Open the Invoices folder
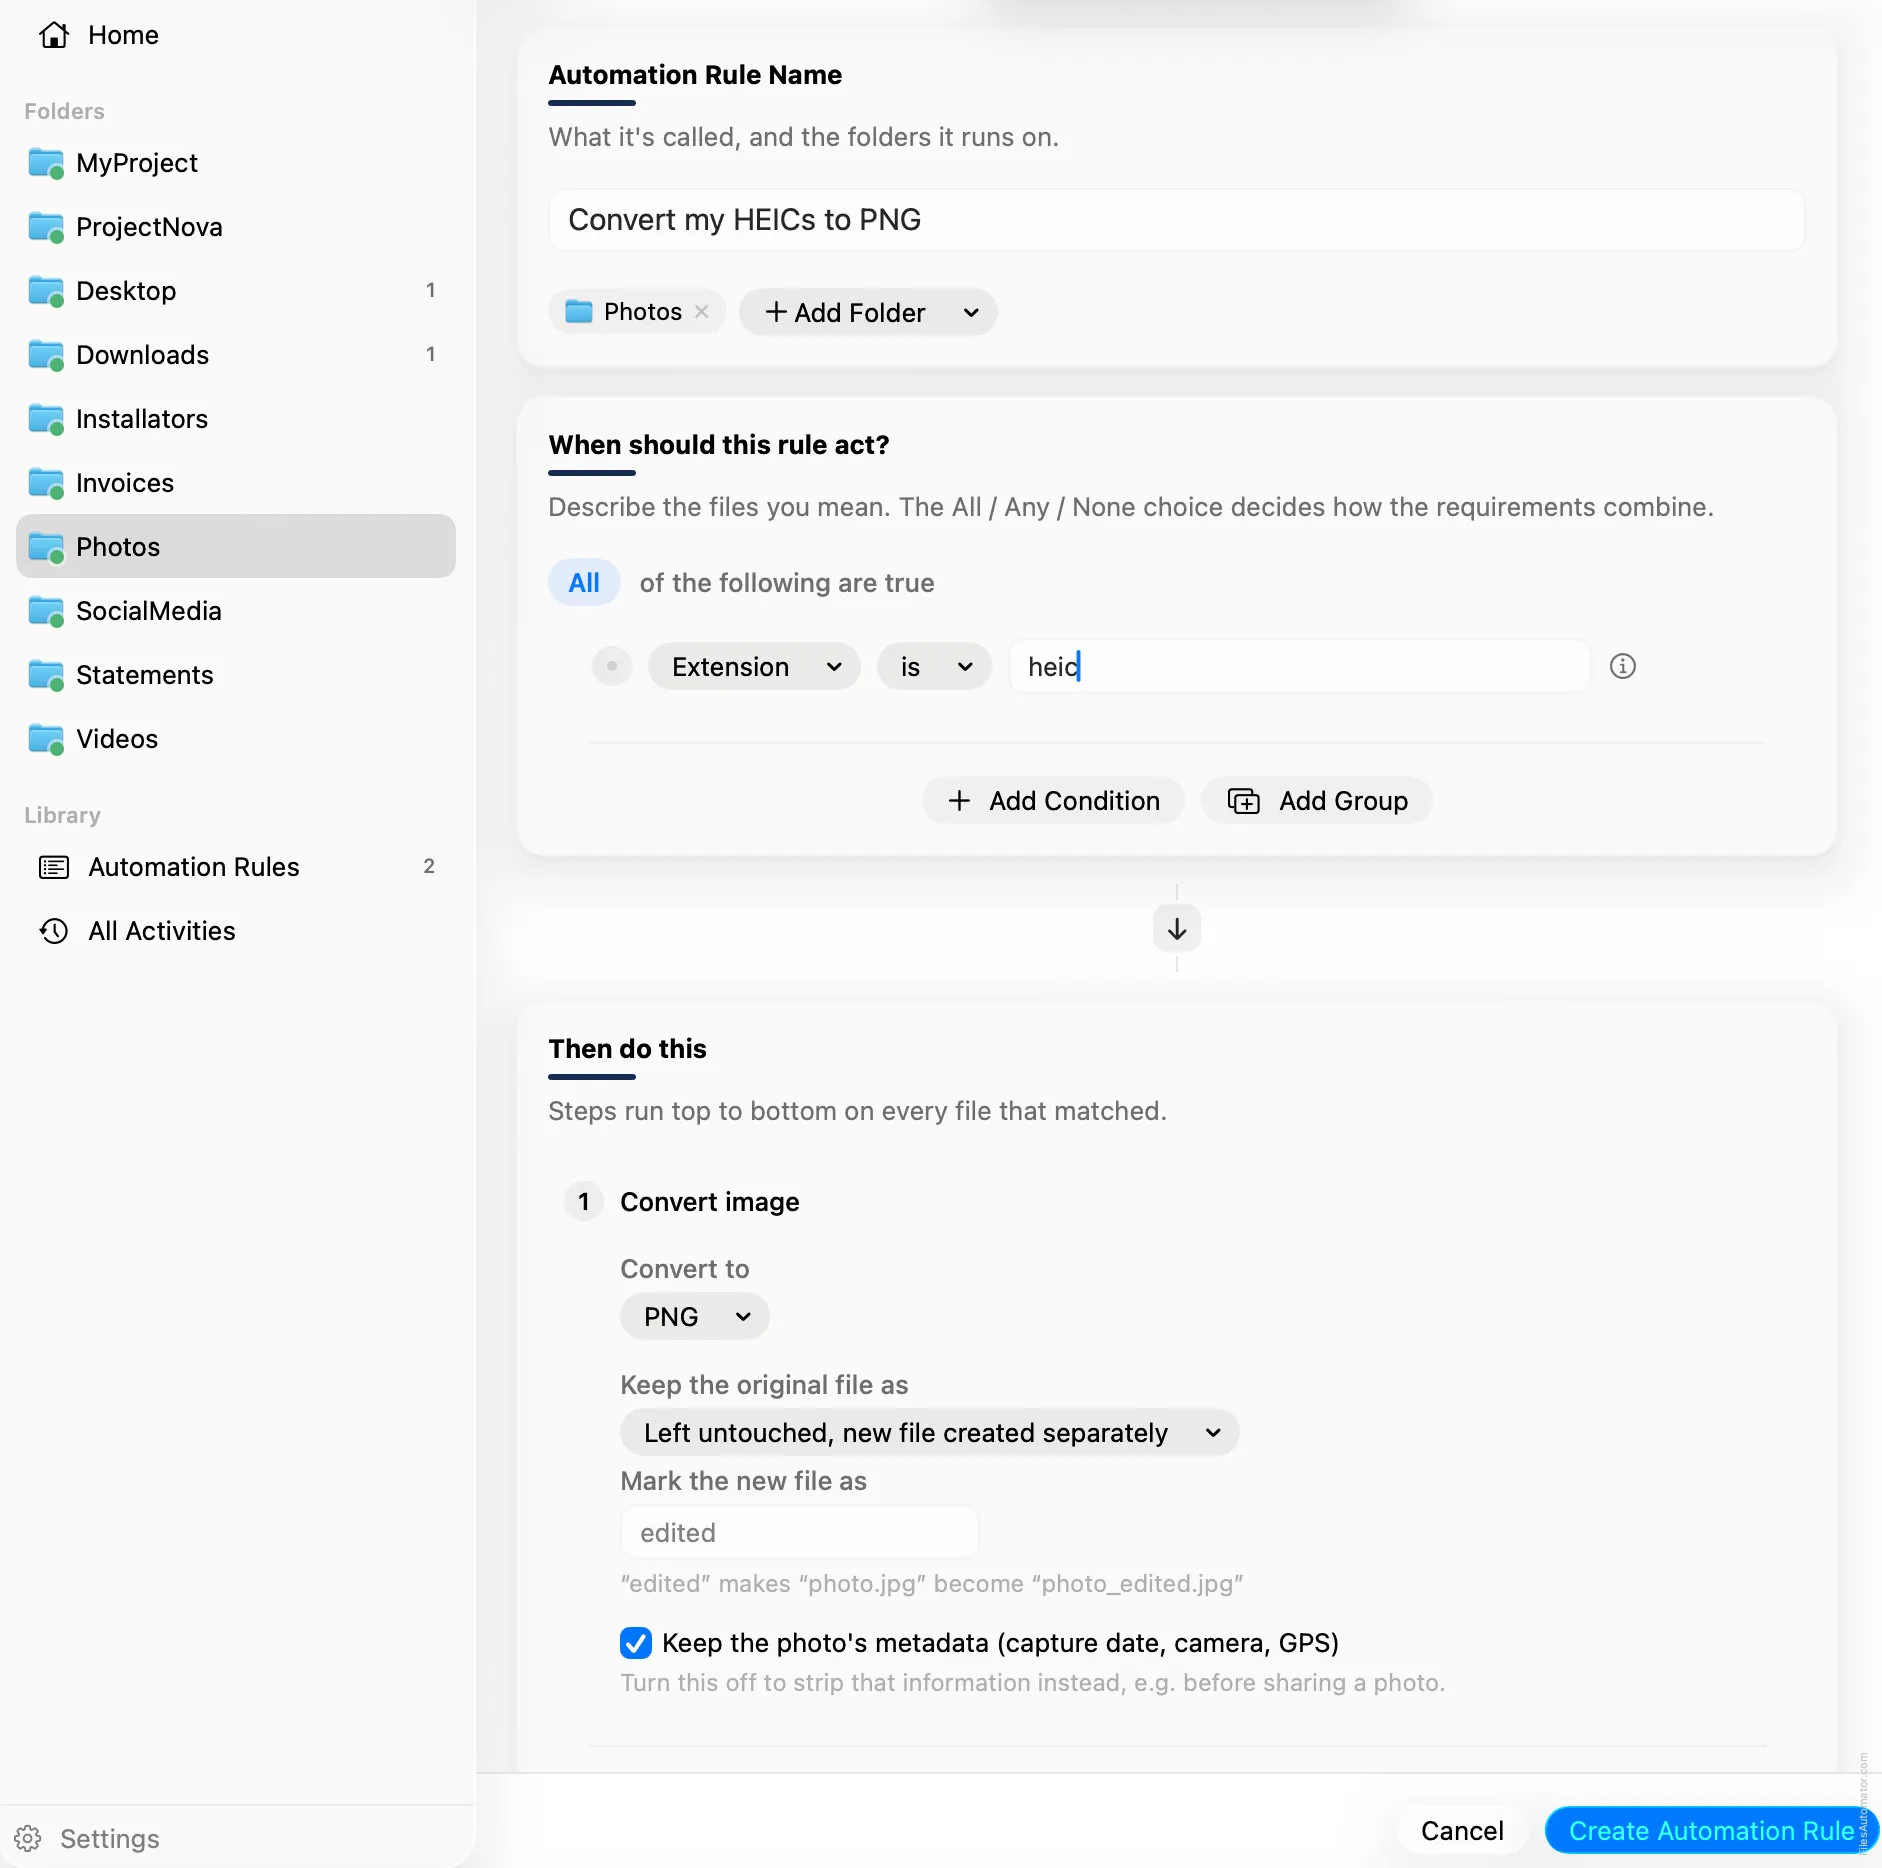Screen dimensions: 1882x1868 (236, 483)
